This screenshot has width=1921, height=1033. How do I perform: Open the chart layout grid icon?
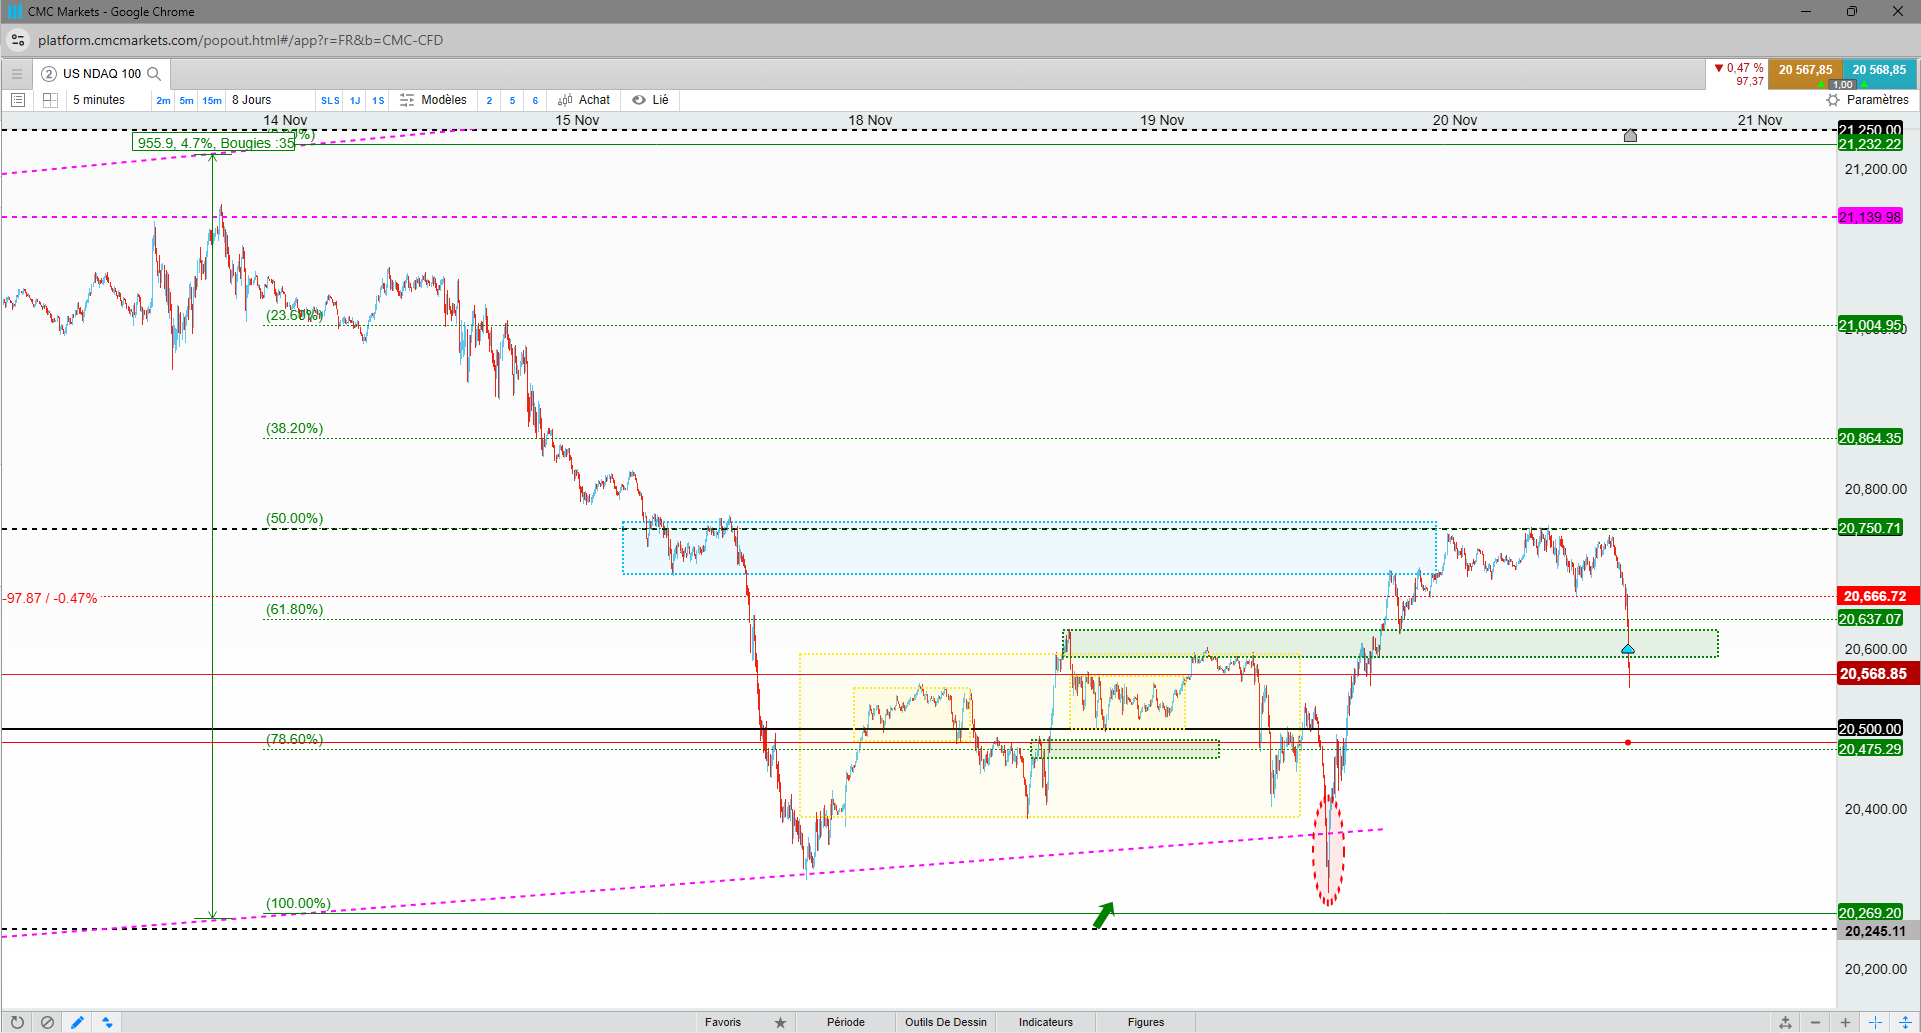click(50, 100)
